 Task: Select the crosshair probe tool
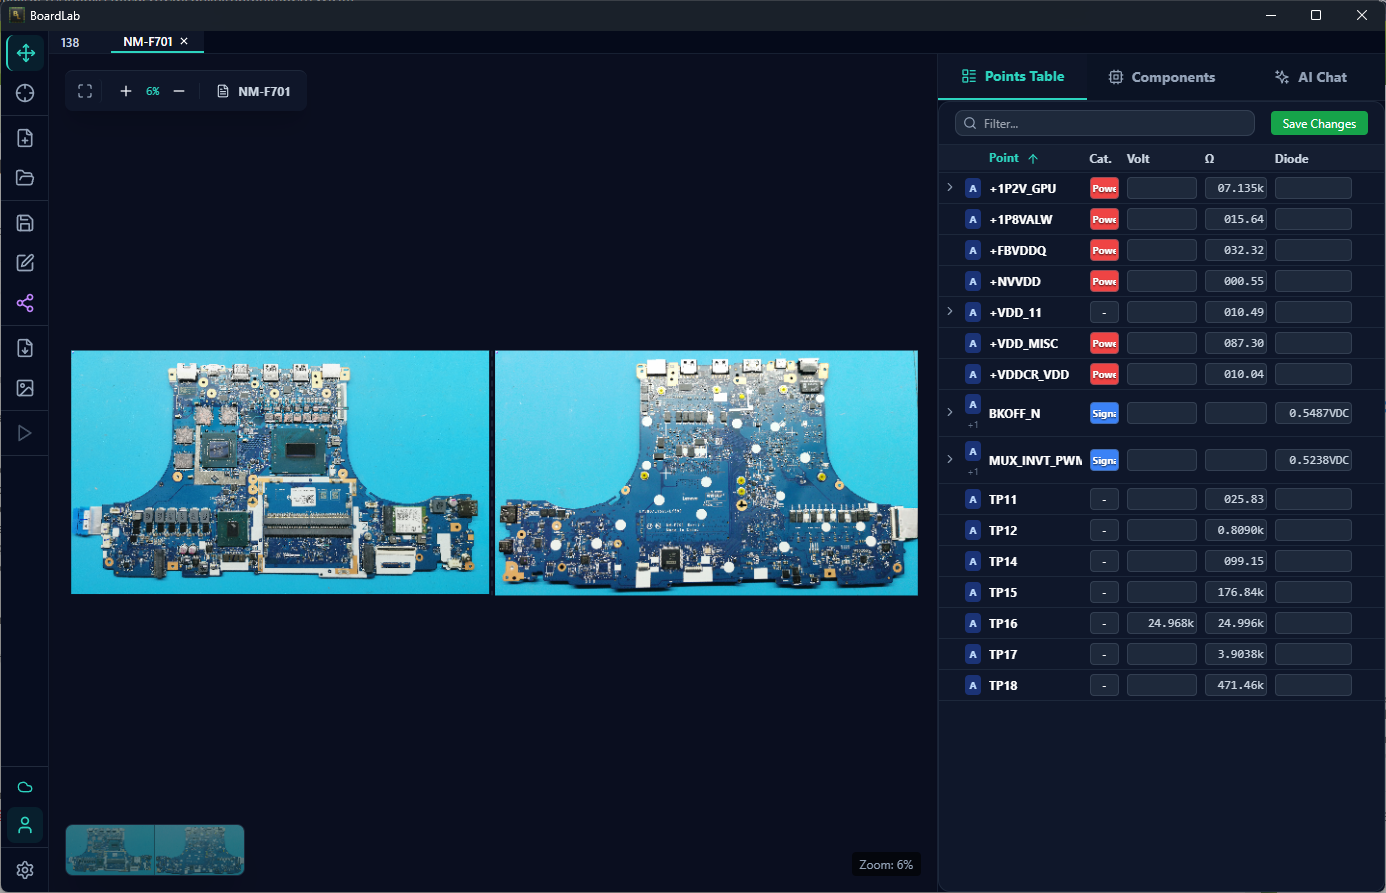pos(24,92)
